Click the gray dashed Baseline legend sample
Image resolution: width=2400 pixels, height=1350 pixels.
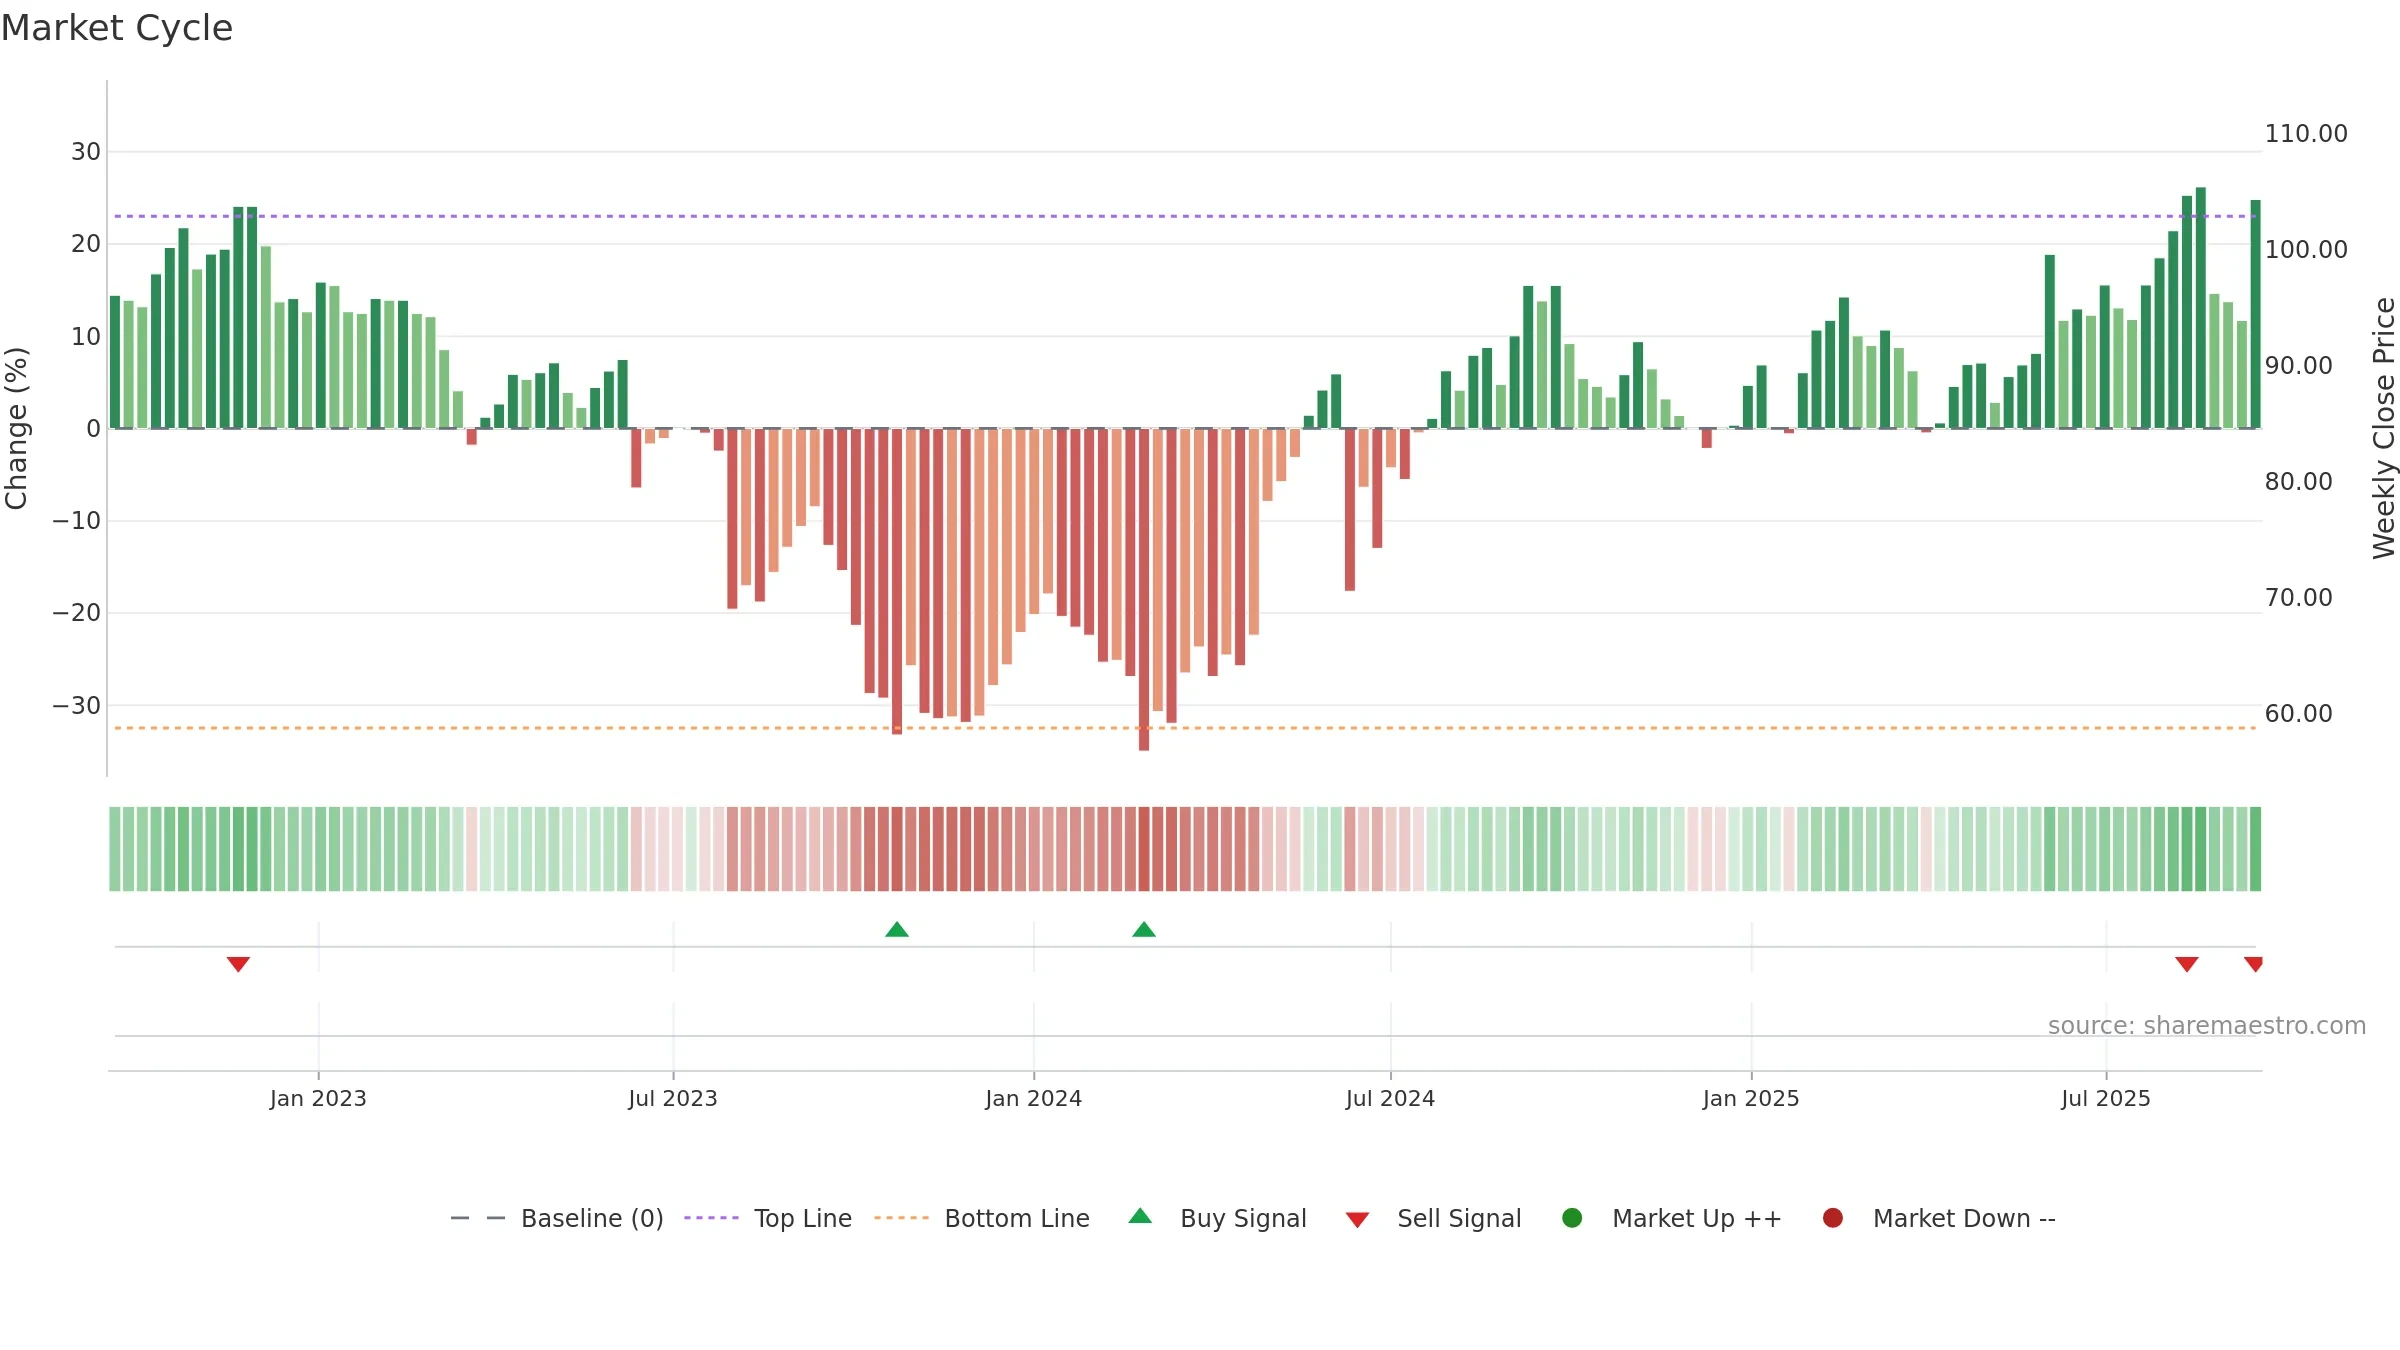[x=478, y=1218]
